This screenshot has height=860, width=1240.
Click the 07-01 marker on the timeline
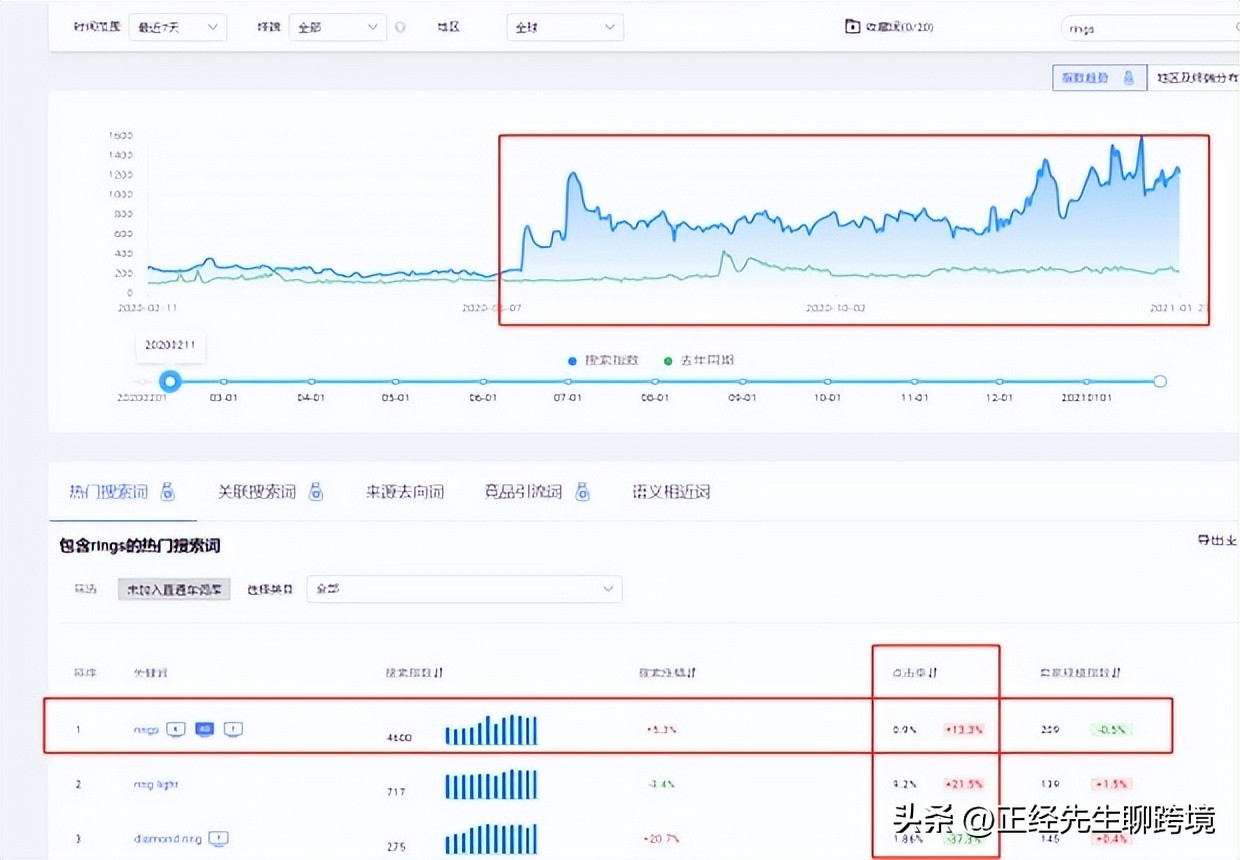567,381
